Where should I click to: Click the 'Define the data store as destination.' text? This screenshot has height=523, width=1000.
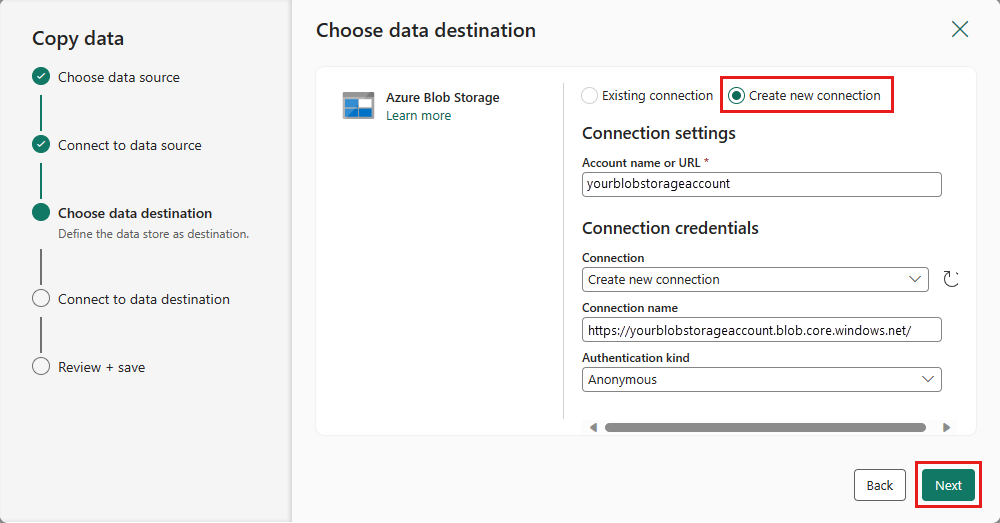[153, 234]
